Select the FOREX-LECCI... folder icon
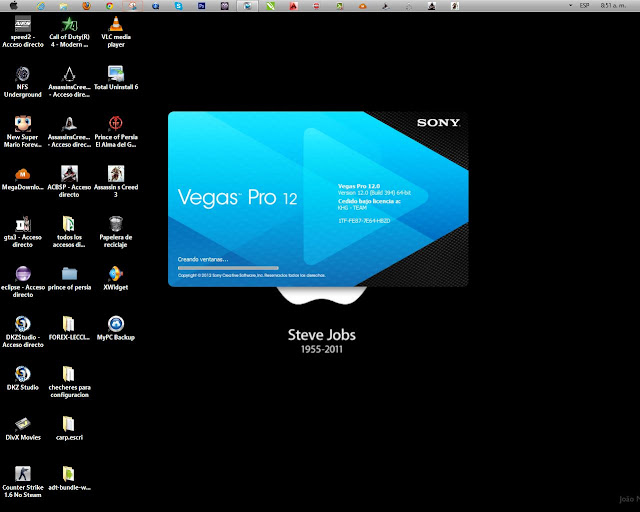 tap(69, 329)
